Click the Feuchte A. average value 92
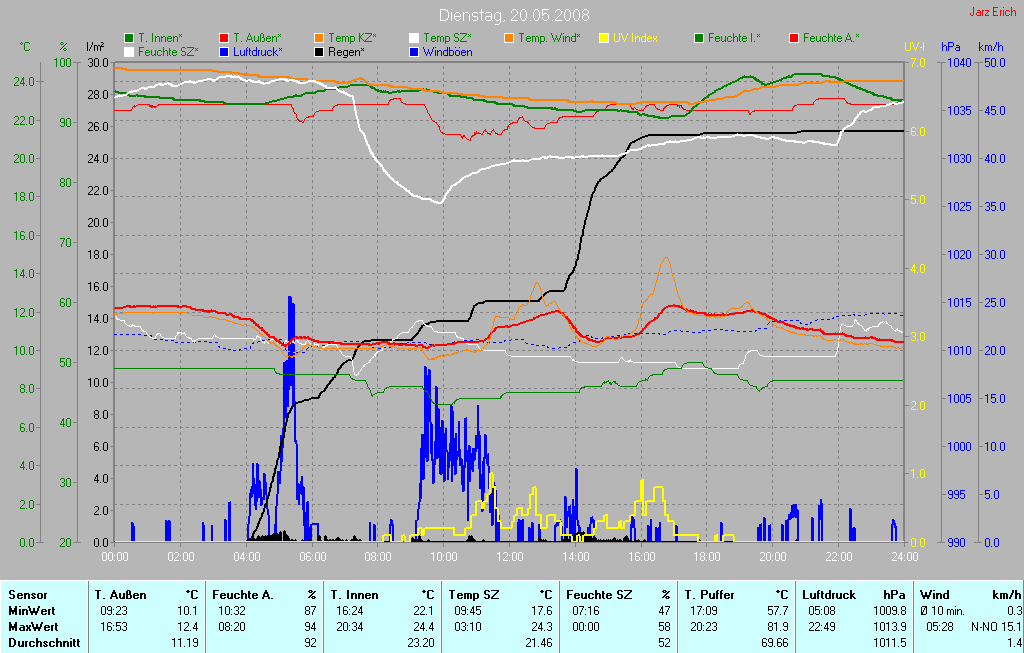 310,643
